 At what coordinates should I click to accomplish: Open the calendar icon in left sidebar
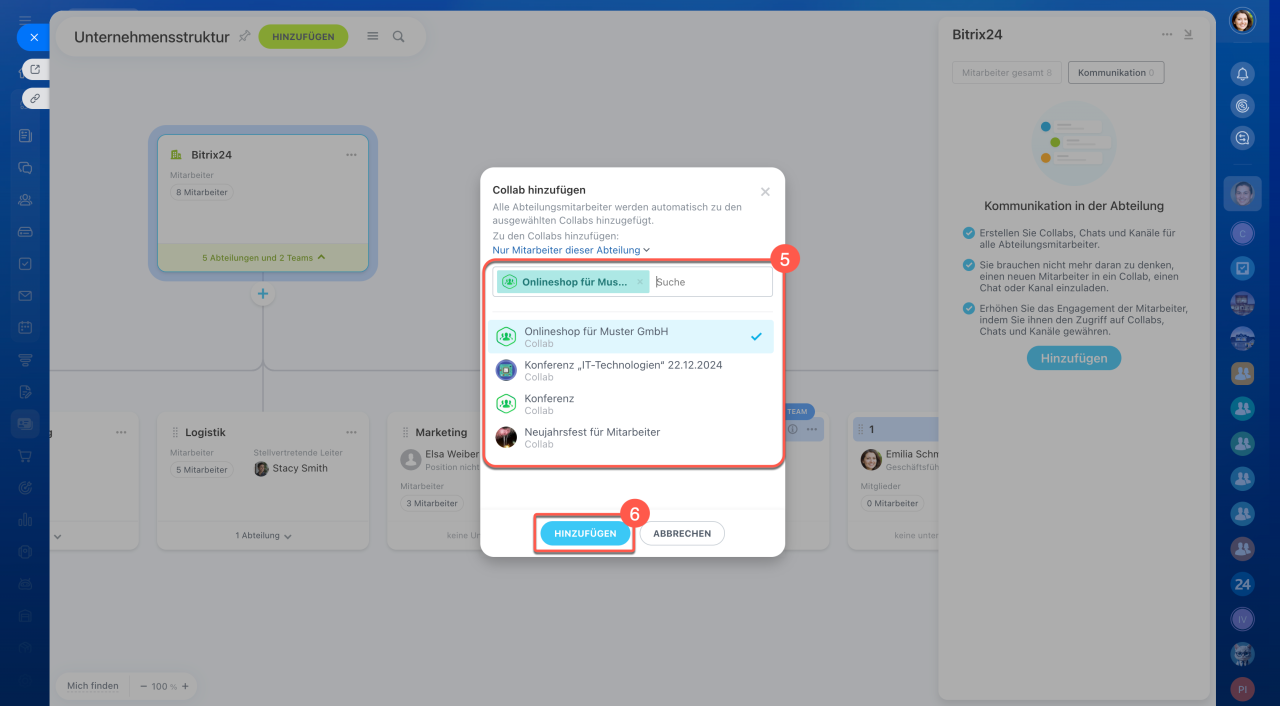[x=25, y=328]
